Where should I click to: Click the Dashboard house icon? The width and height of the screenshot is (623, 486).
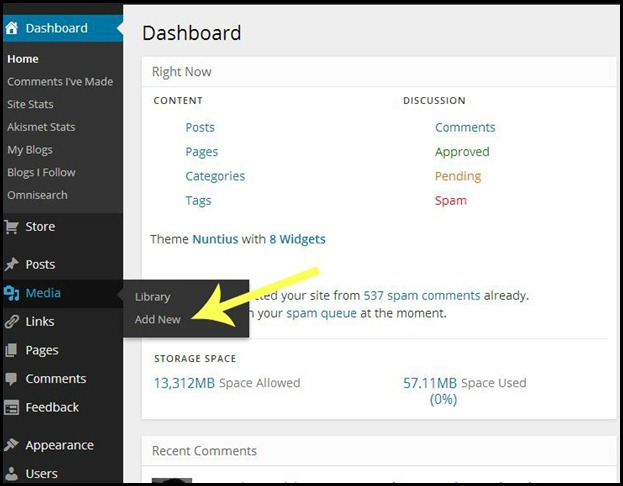[12, 28]
